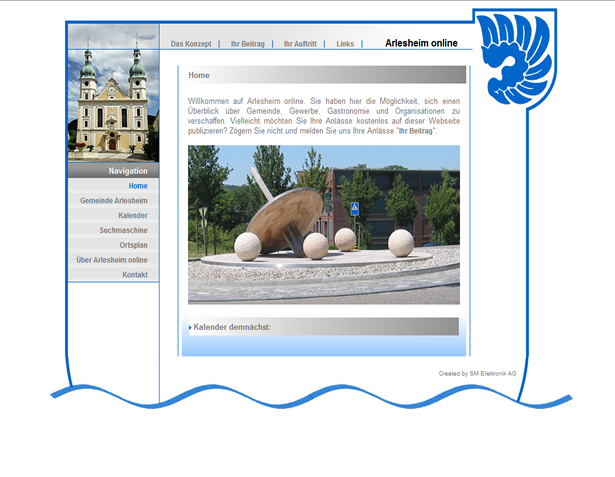Click the Arlesheim cathedral photo
Image resolution: width=615 pixels, height=477 pixels.
coord(113,93)
